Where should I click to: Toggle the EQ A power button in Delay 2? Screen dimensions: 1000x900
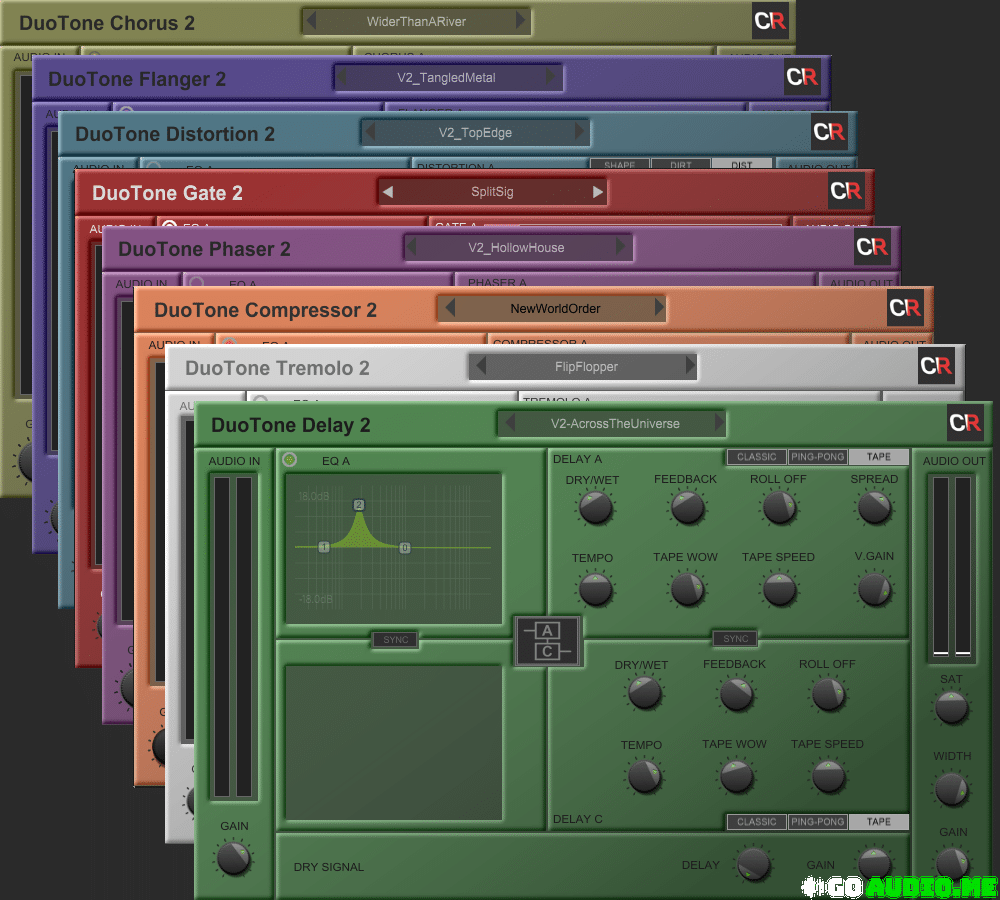[x=290, y=459]
